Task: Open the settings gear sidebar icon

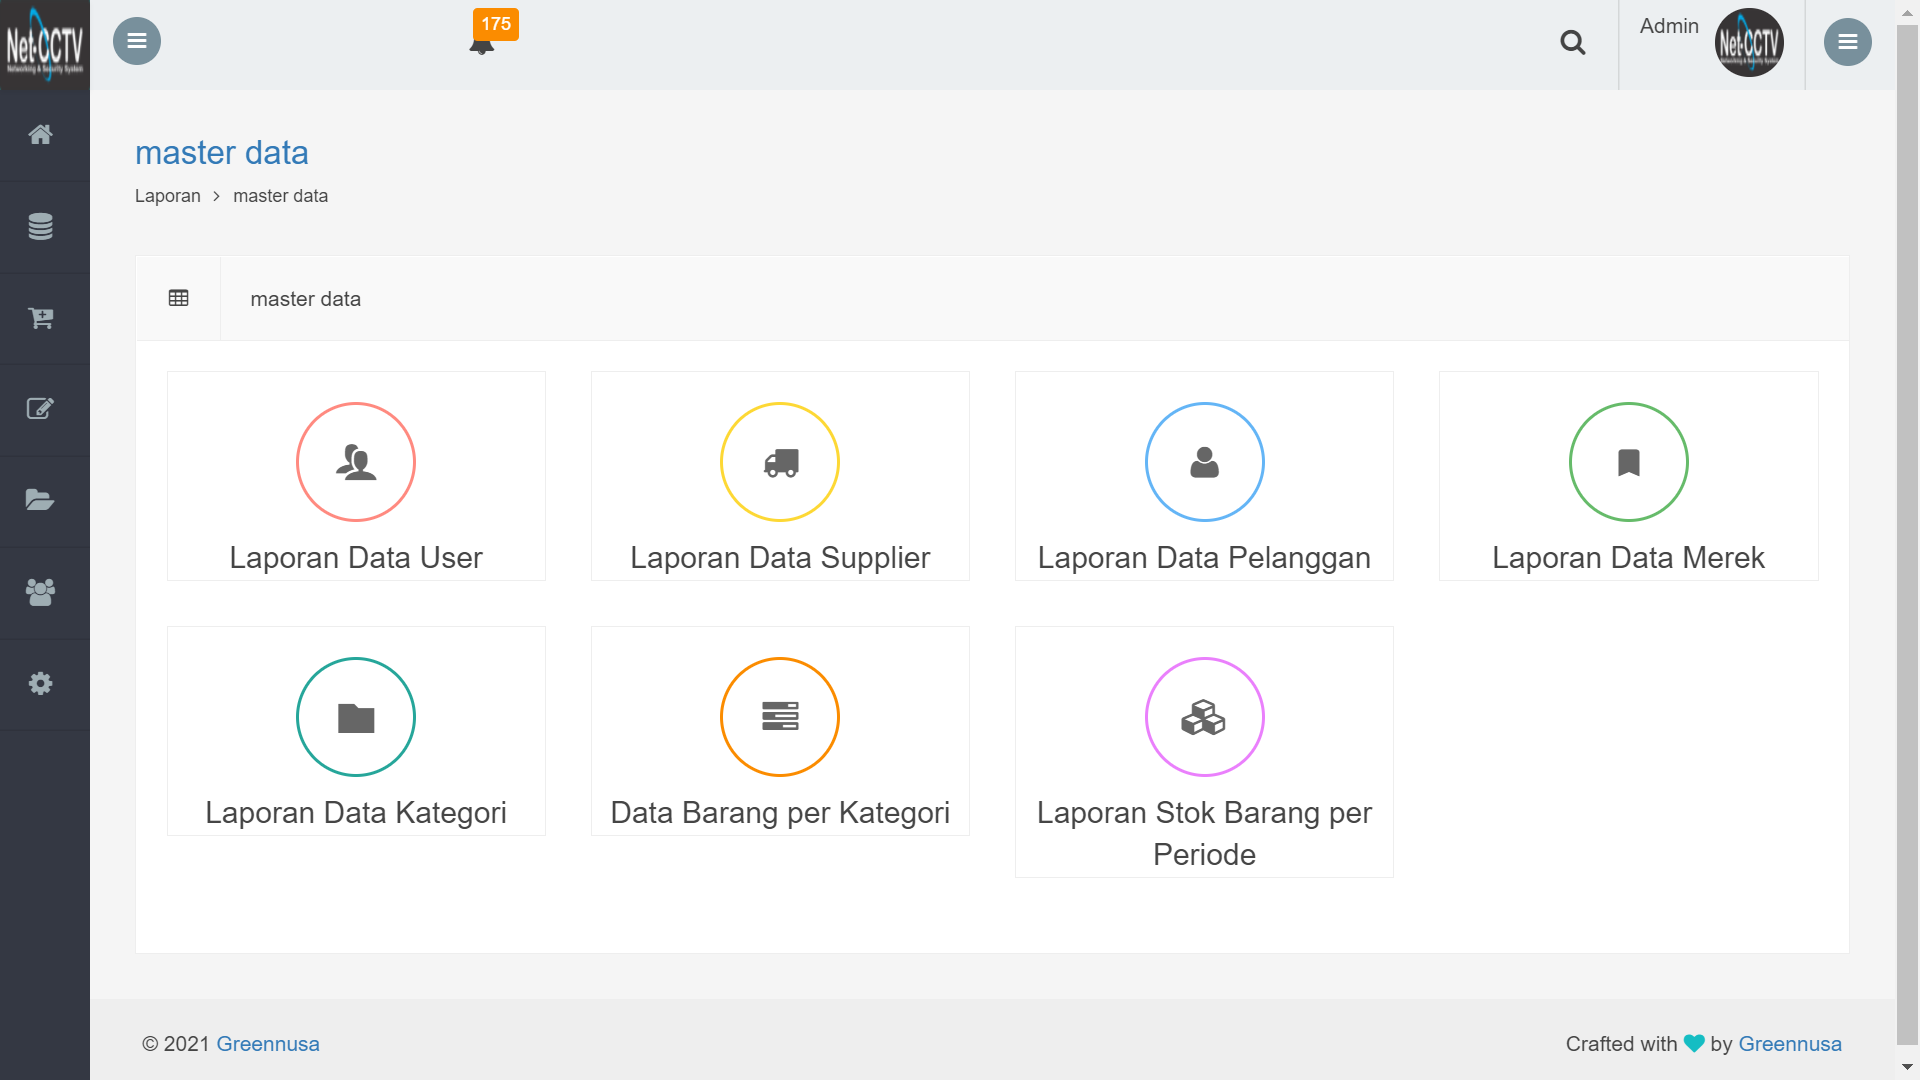Action: [40, 684]
